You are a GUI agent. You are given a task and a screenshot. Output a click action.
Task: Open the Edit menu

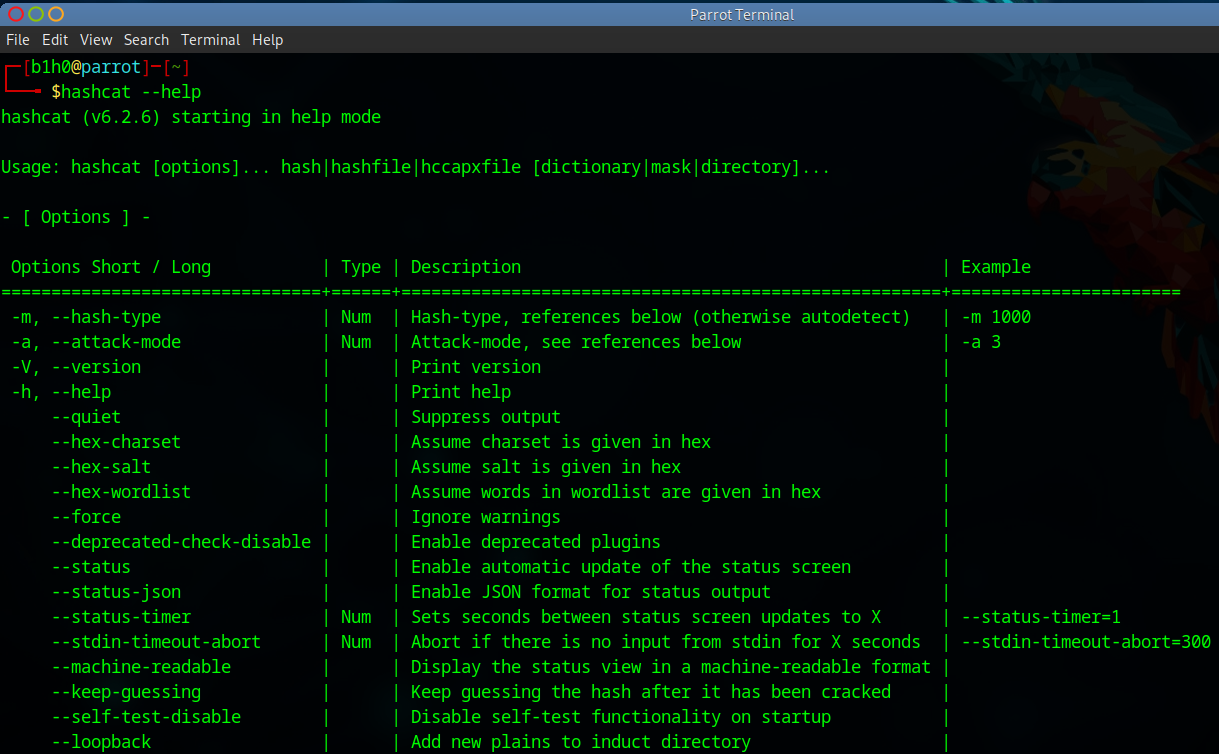click(x=55, y=40)
